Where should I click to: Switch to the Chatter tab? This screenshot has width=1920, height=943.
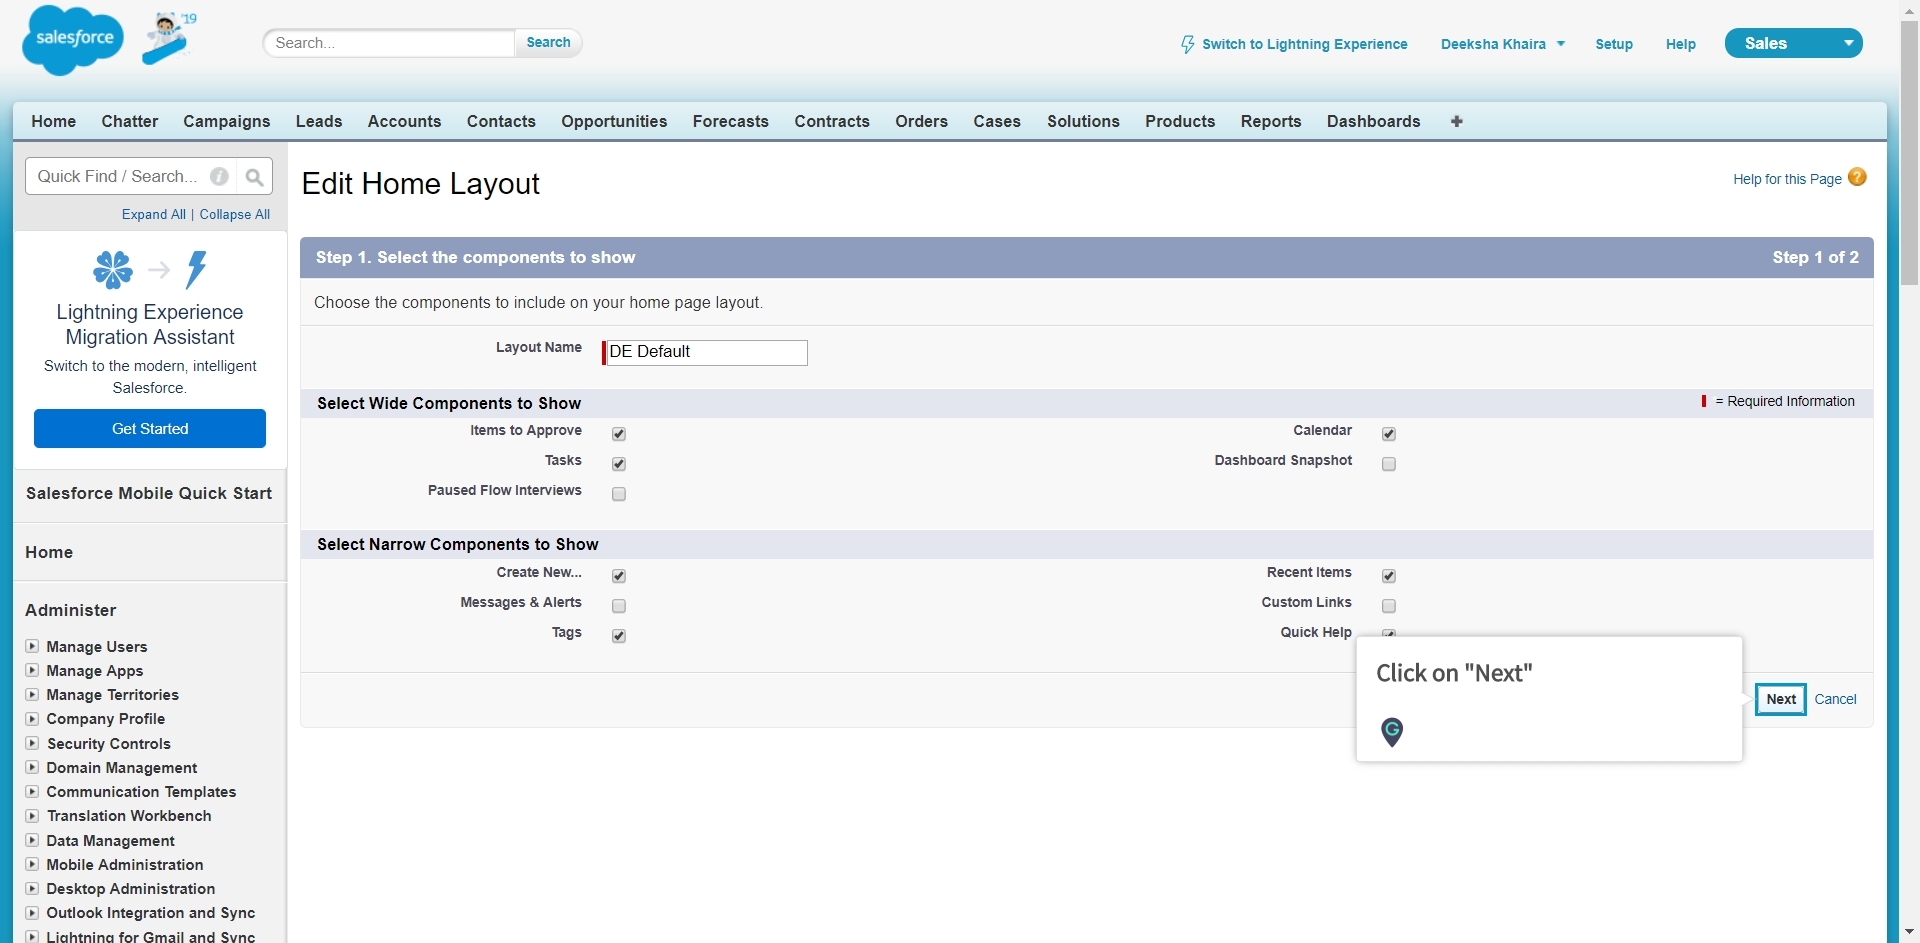(130, 121)
